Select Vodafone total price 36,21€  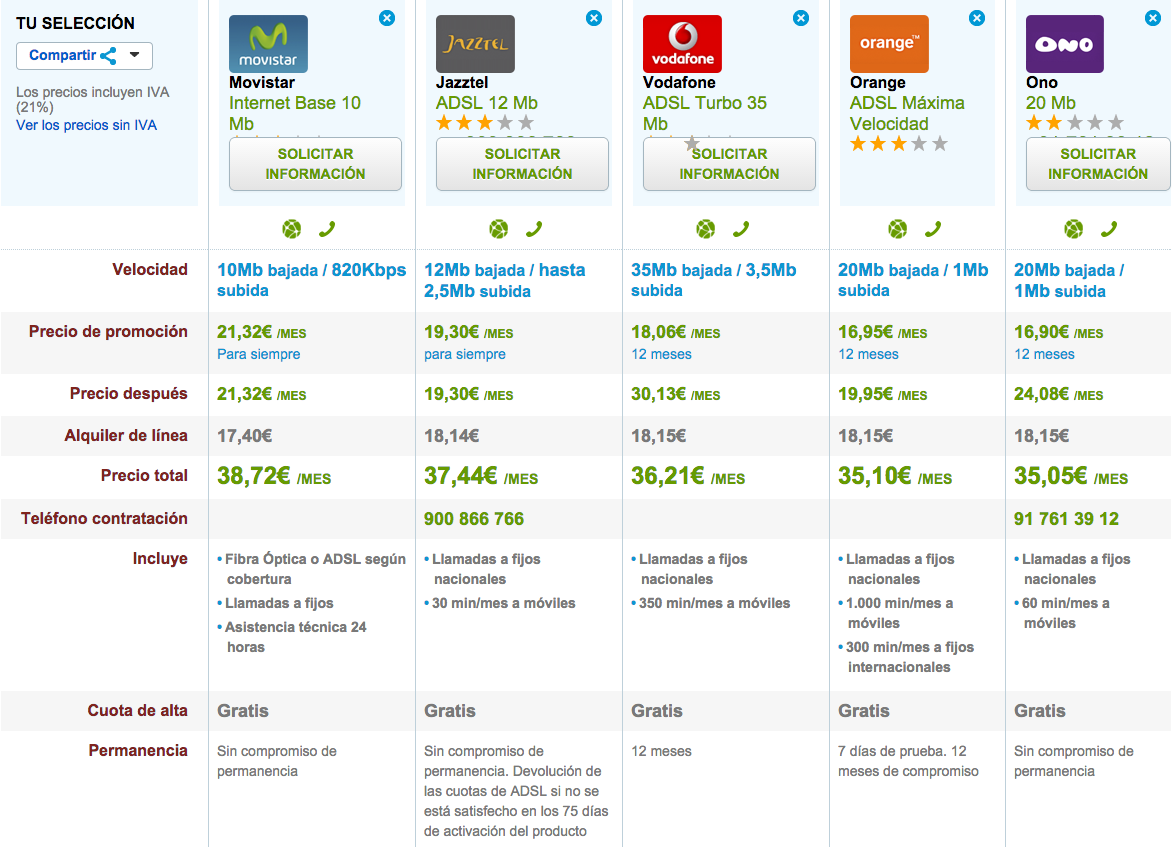point(688,476)
